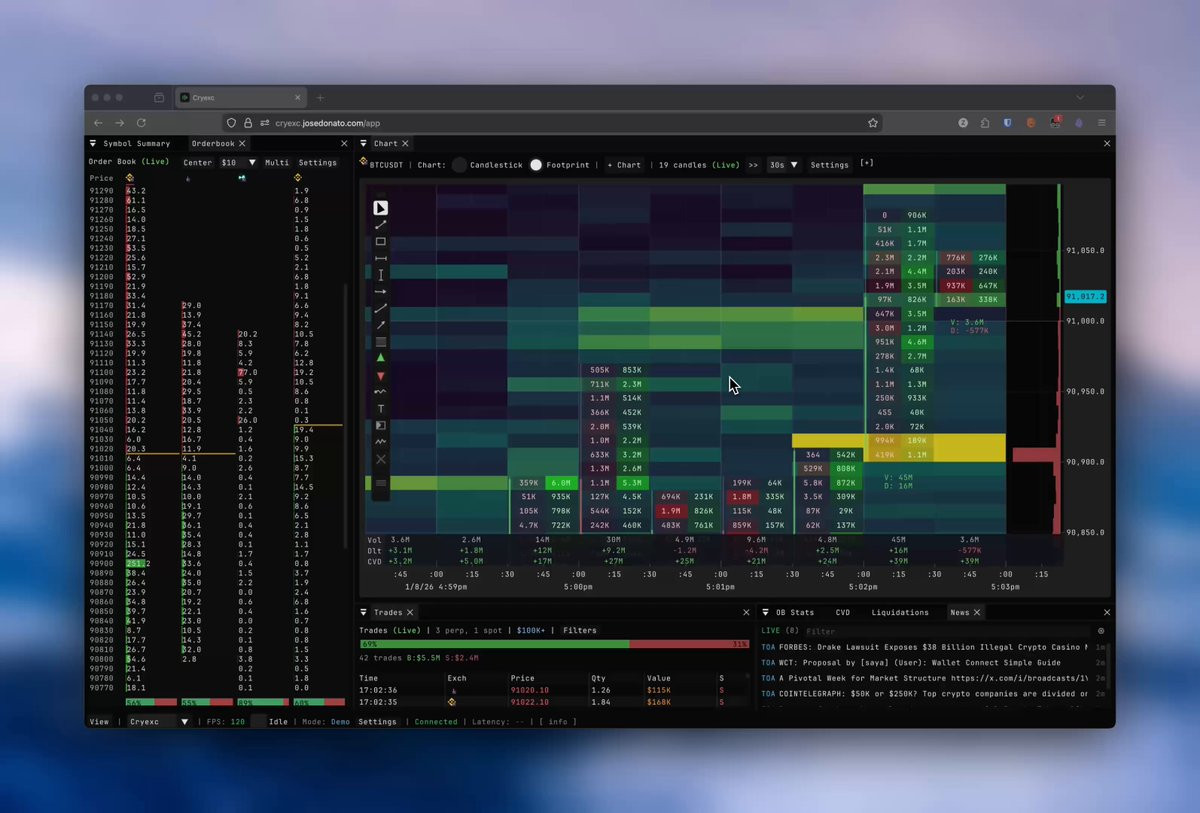Select the text T tool
1200x813 pixels.
pyautogui.click(x=381, y=409)
